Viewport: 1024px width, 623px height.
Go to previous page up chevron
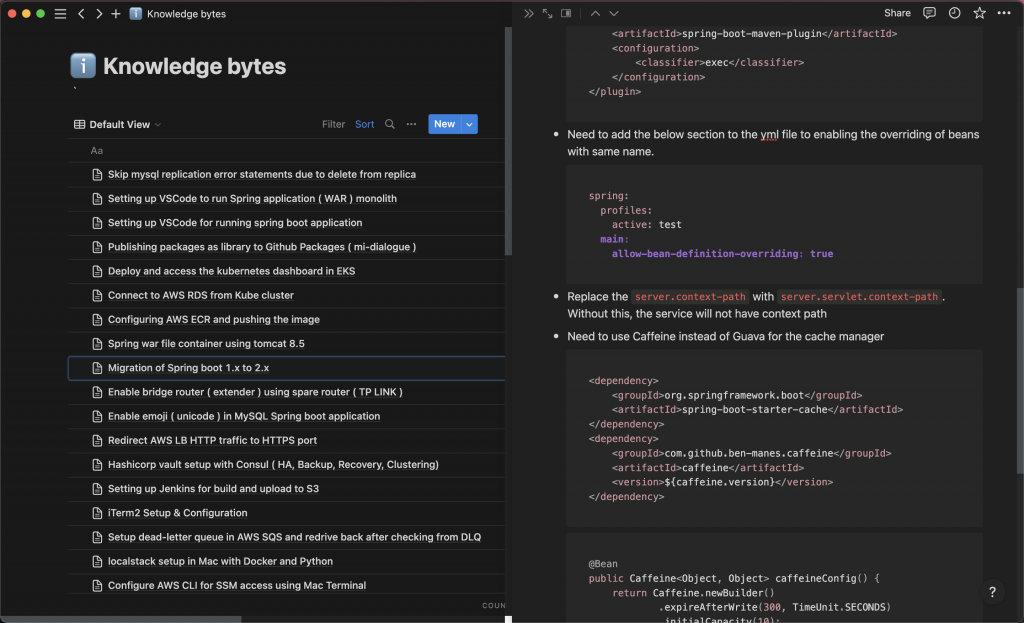(595, 13)
